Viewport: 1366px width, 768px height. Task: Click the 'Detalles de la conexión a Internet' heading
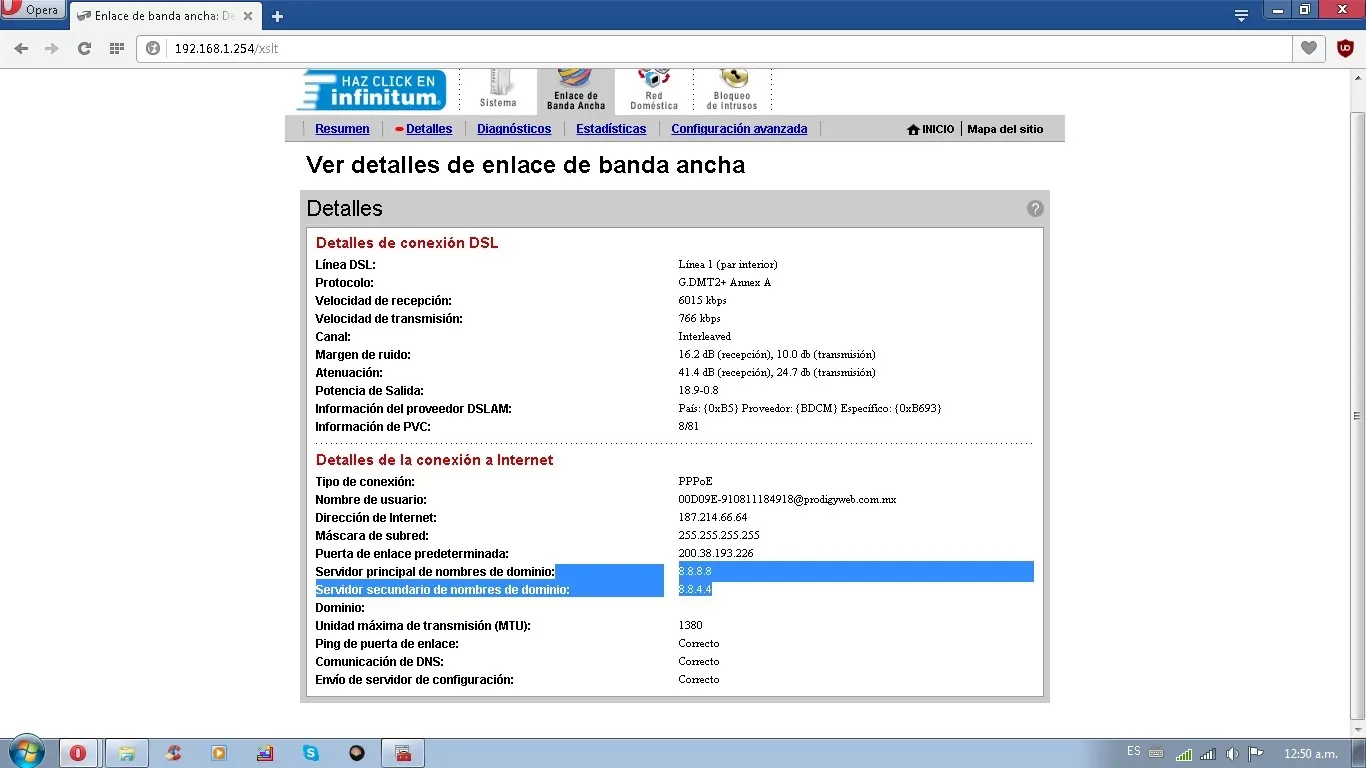point(434,460)
